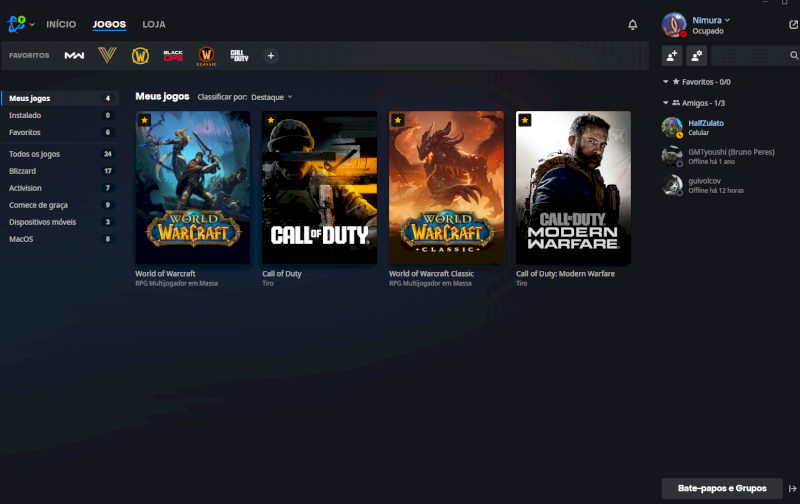Collapse the Amigos friends group

[665, 103]
